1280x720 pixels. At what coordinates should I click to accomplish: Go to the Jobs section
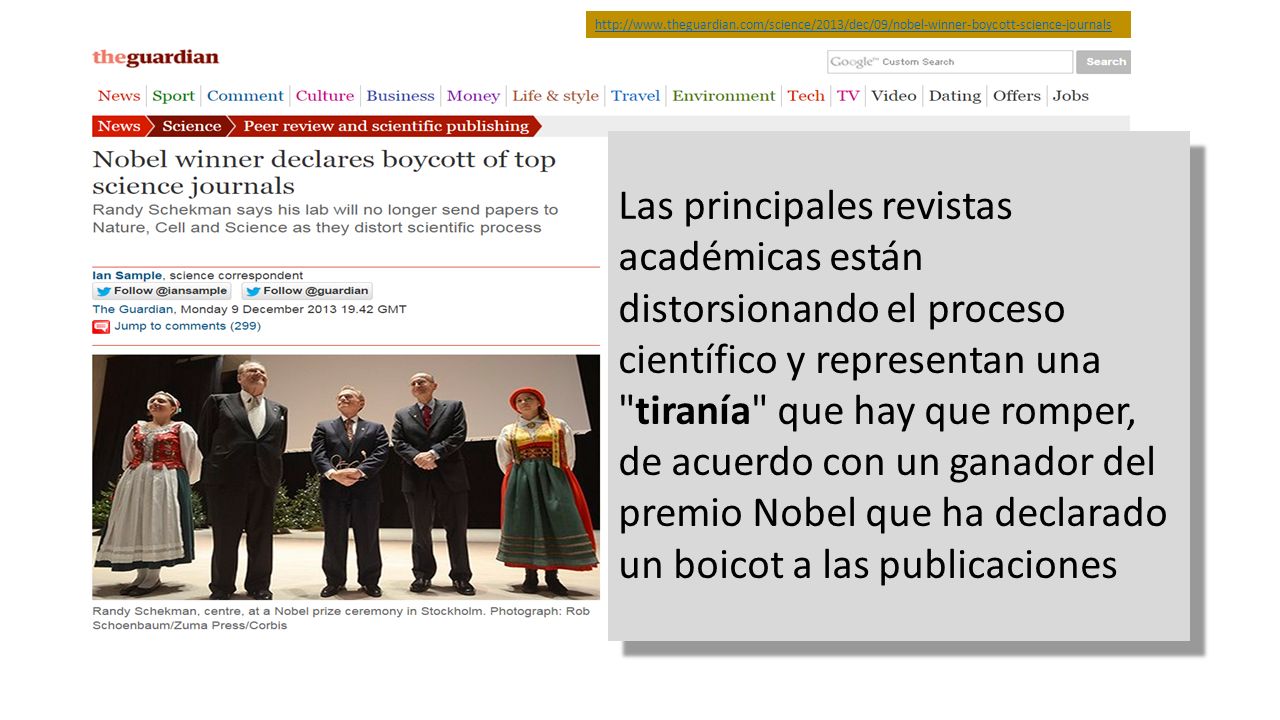coord(1070,96)
